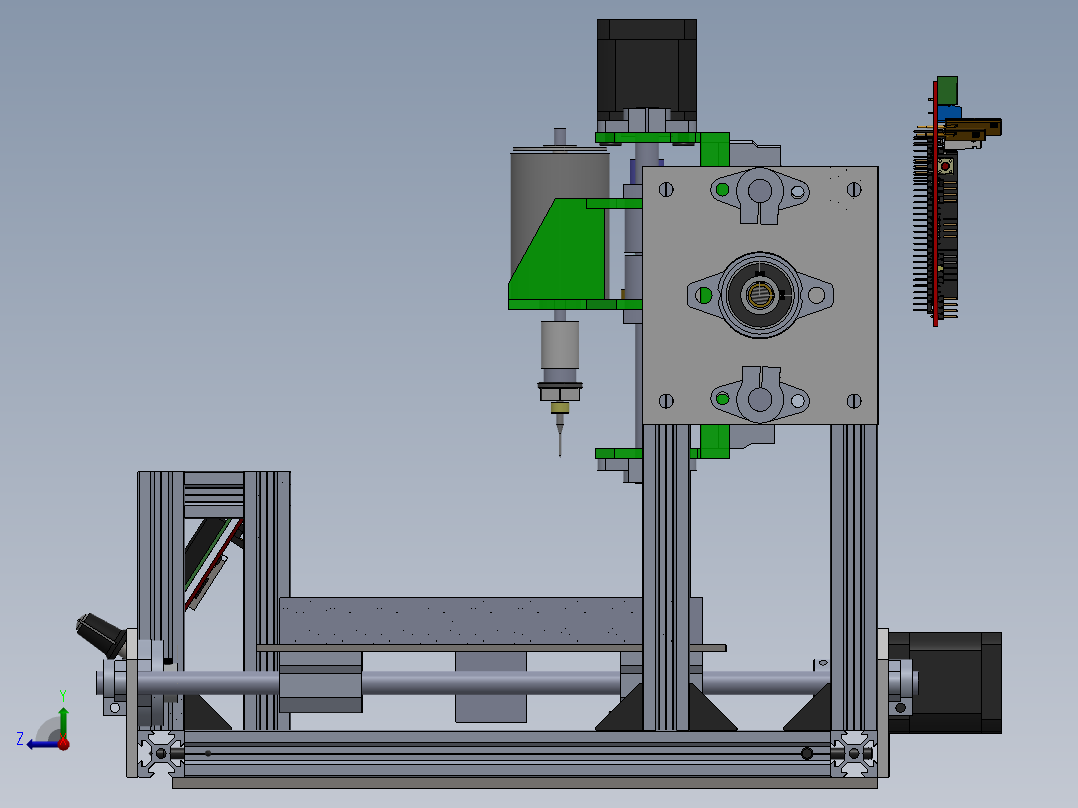Select the left end extrusion cross-section profile
This screenshot has width=1078, height=808.
[x=161, y=754]
